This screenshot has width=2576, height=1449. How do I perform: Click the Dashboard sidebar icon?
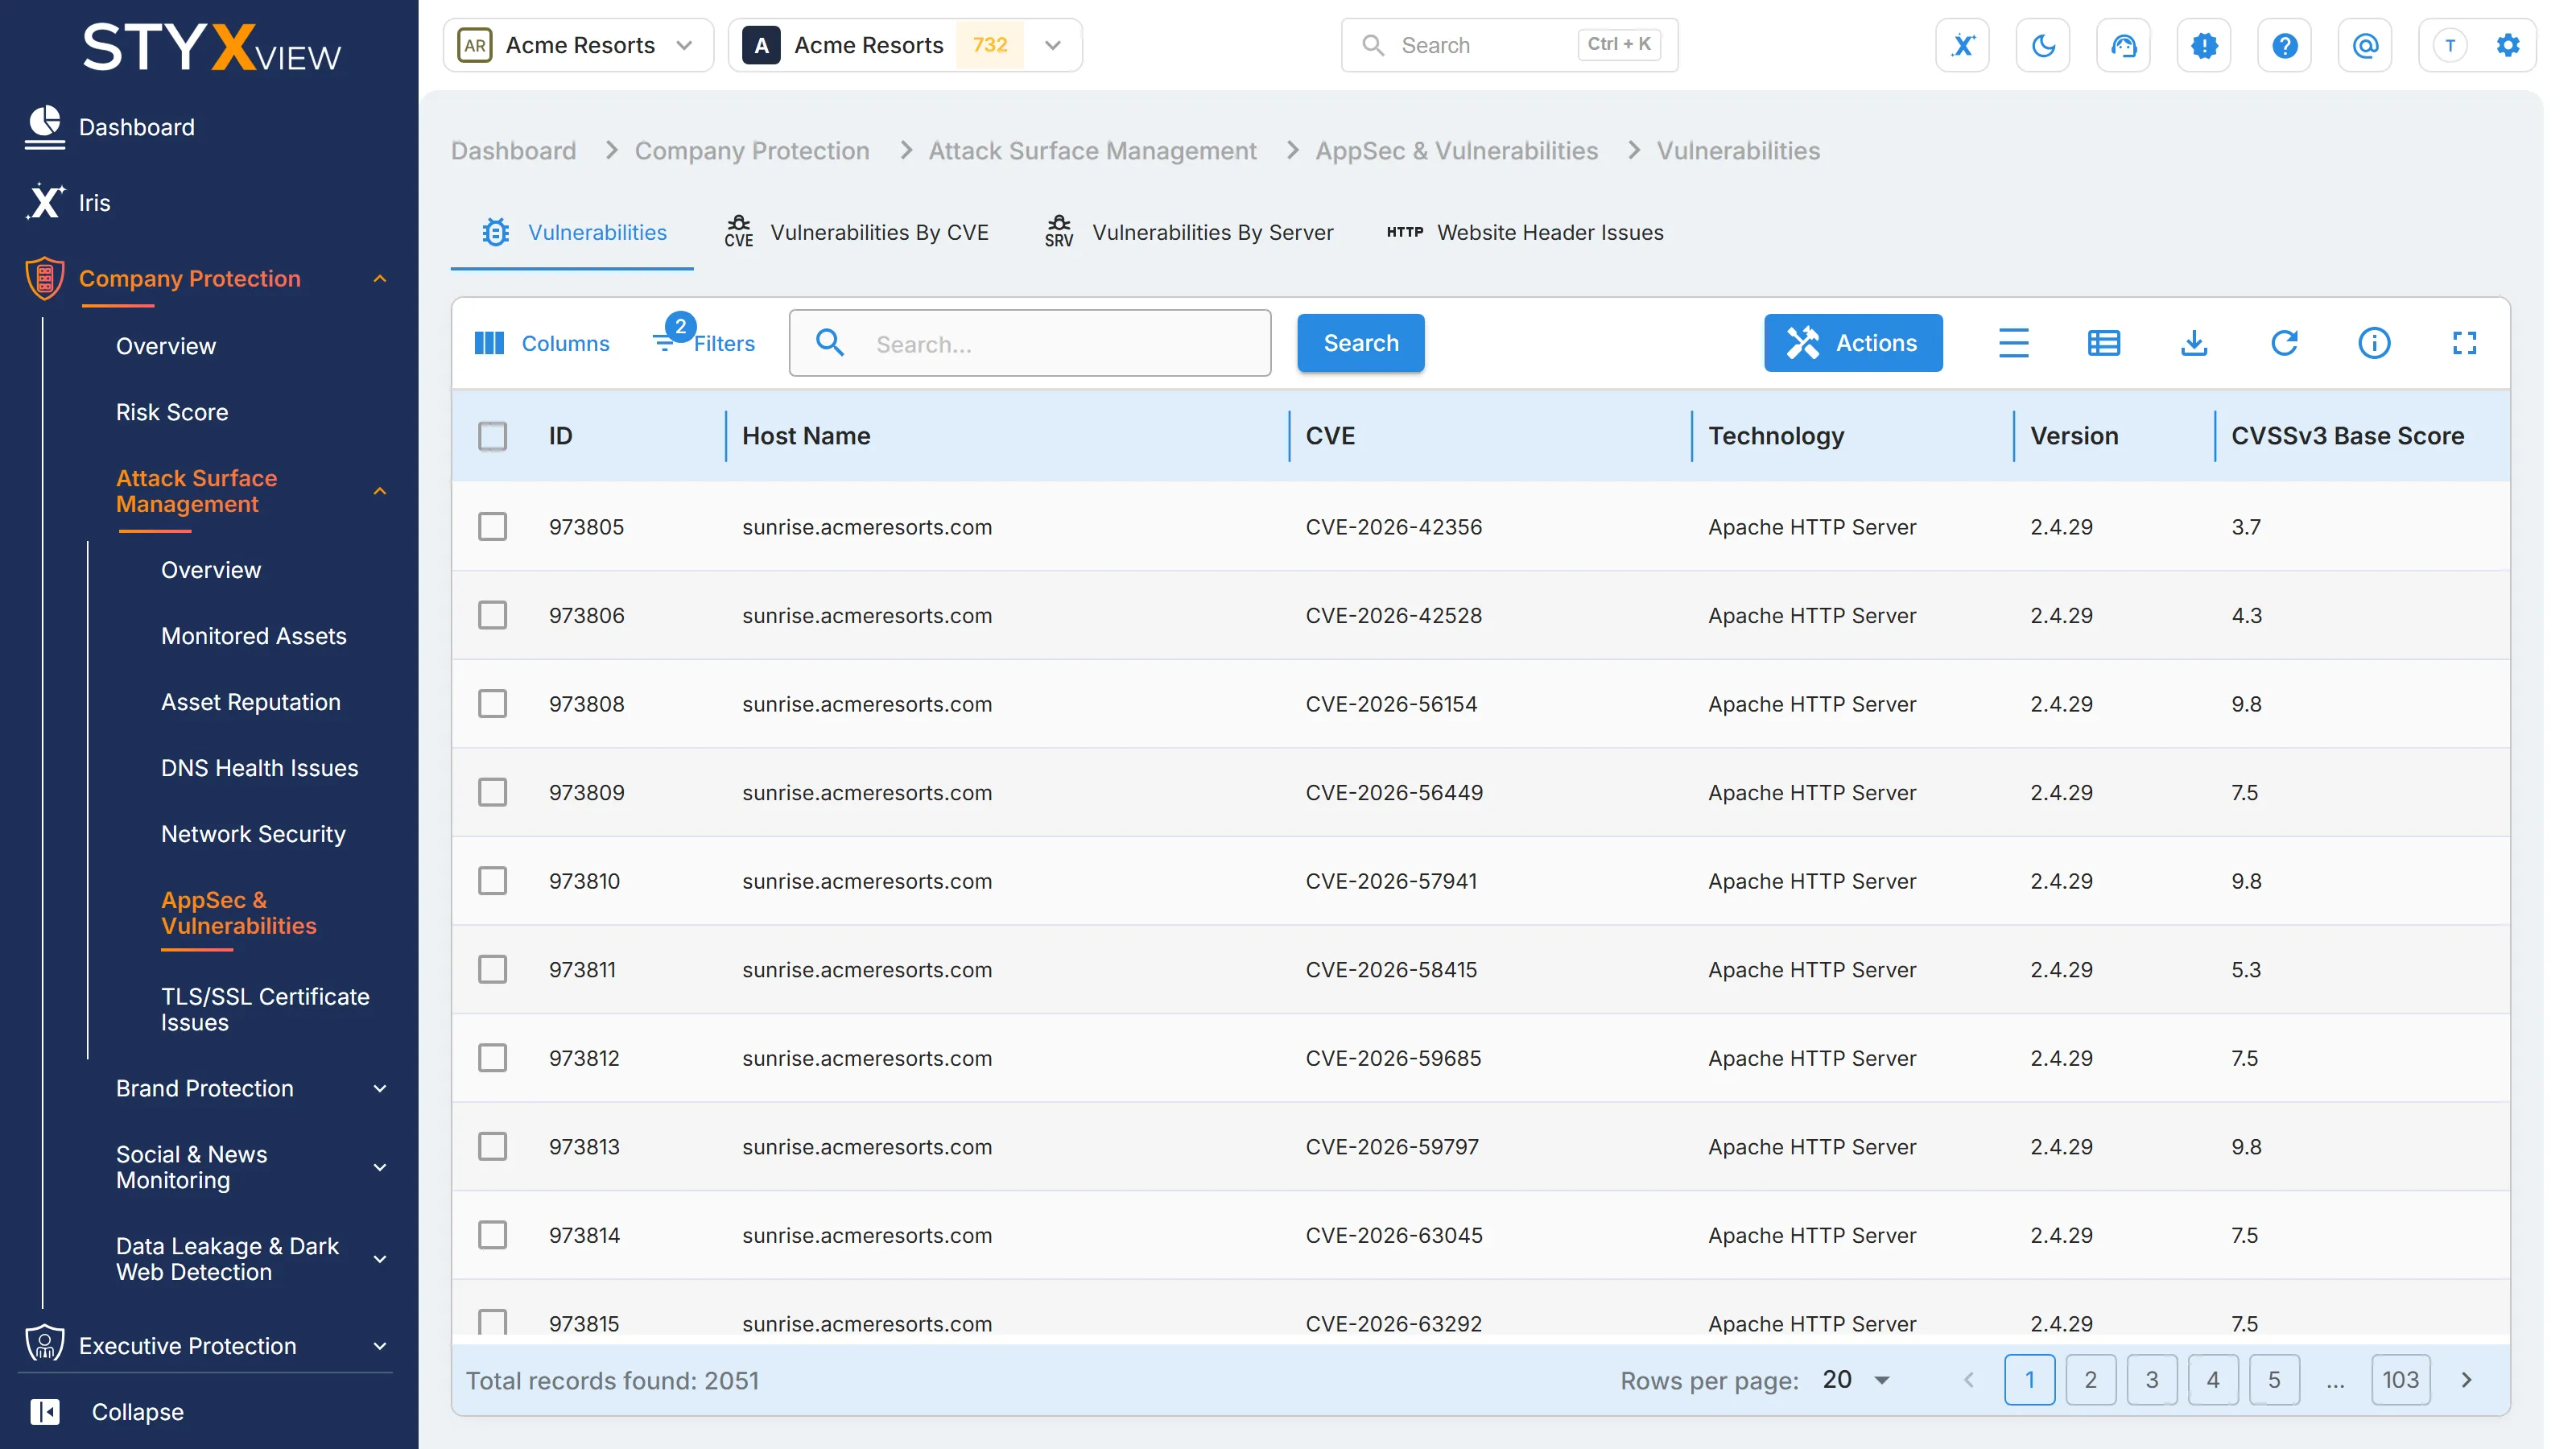pyautogui.click(x=44, y=127)
